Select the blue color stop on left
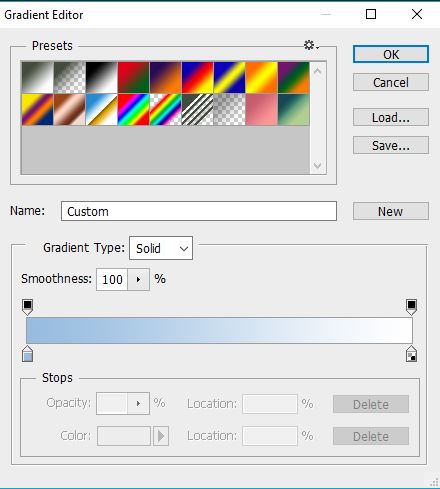This screenshot has height=489, width=440. pyautogui.click(x=27, y=354)
